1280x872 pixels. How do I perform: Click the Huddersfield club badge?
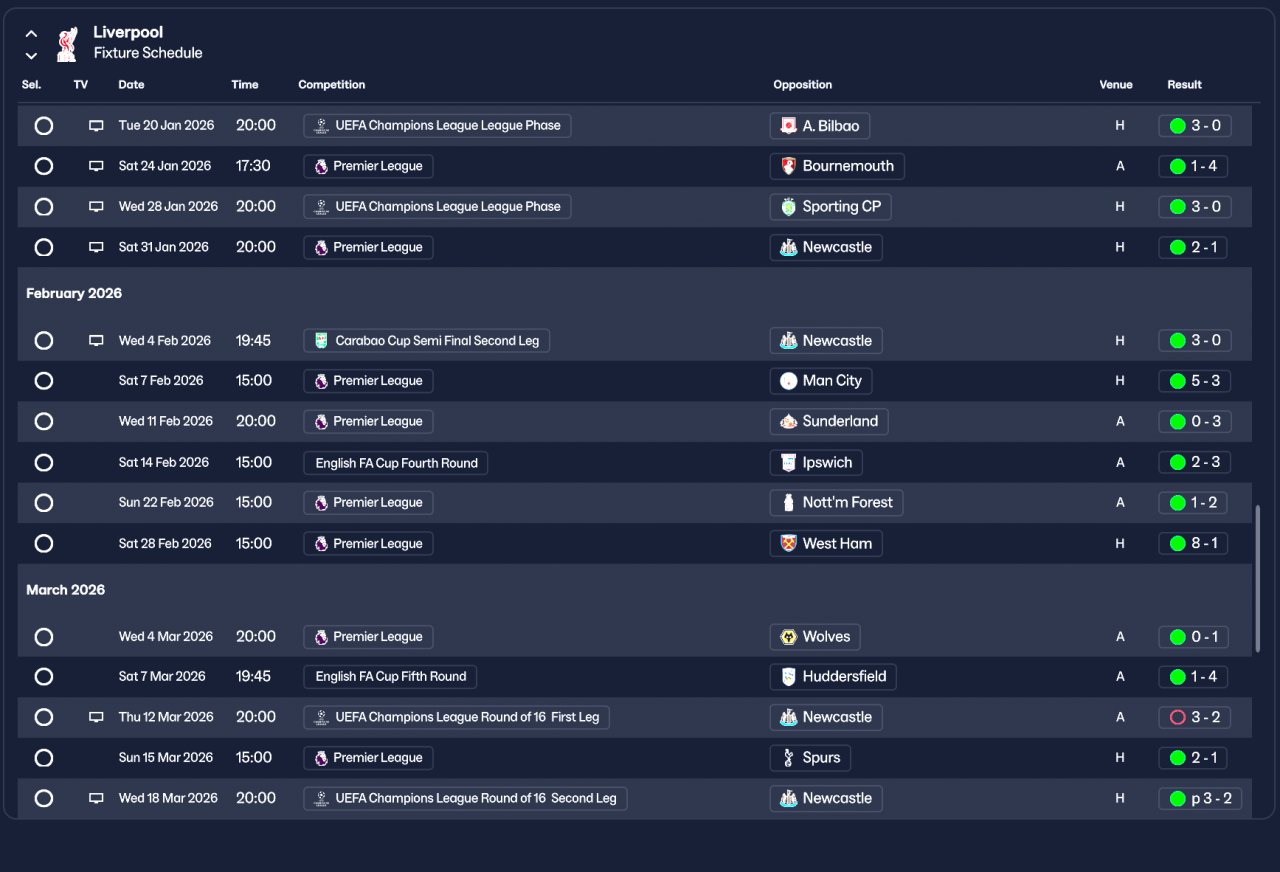point(788,677)
